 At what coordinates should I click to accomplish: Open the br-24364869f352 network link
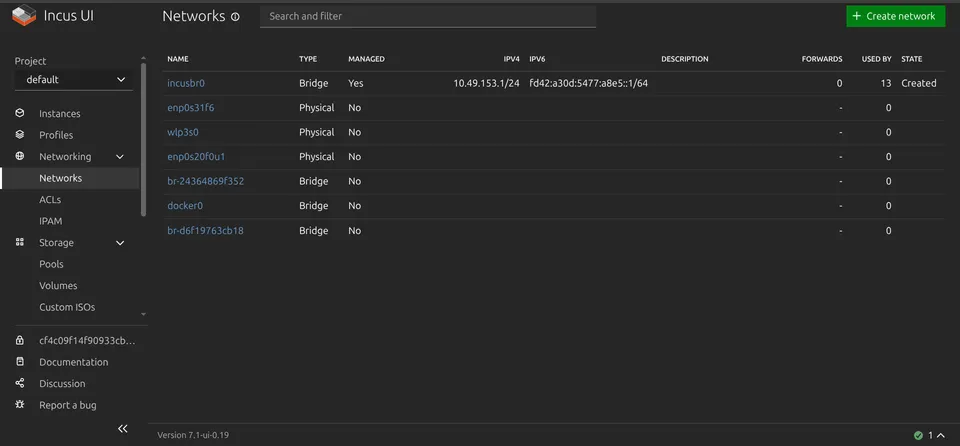[x=206, y=181]
